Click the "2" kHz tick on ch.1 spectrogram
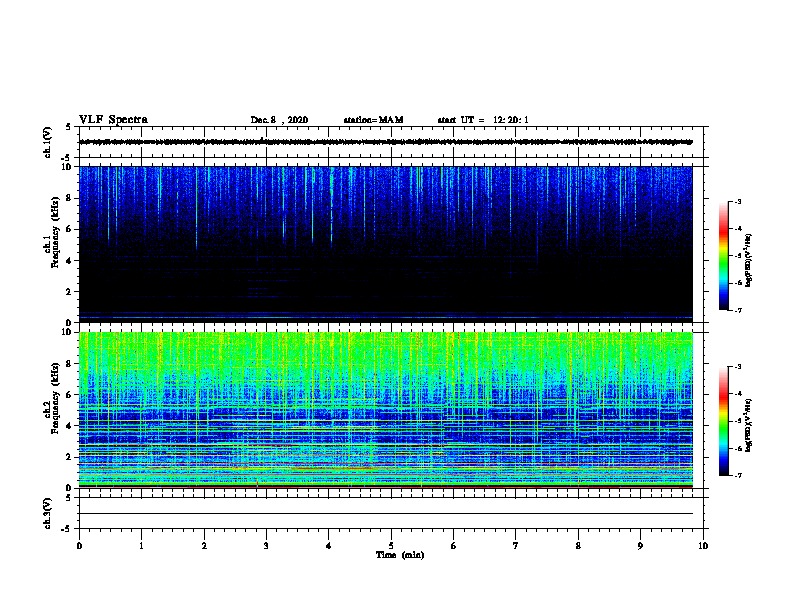The image size is (792, 612). (69, 291)
